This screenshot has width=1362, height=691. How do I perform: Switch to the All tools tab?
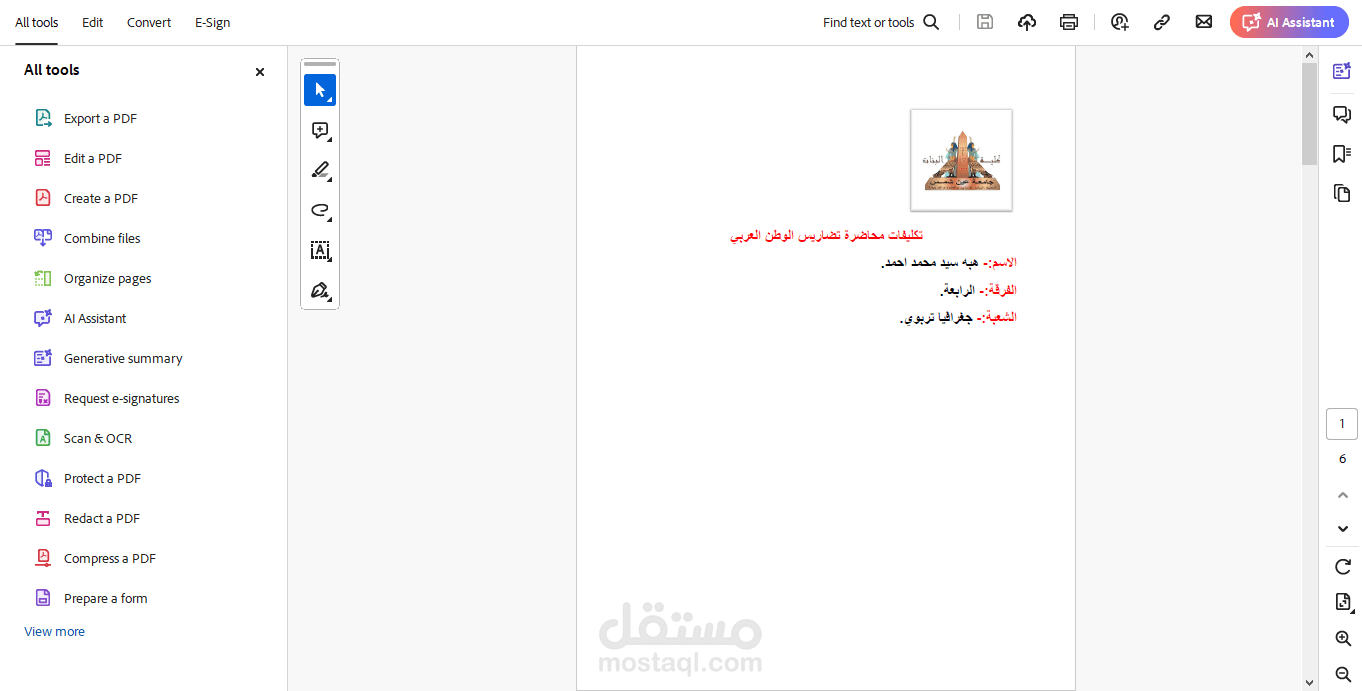click(x=37, y=22)
